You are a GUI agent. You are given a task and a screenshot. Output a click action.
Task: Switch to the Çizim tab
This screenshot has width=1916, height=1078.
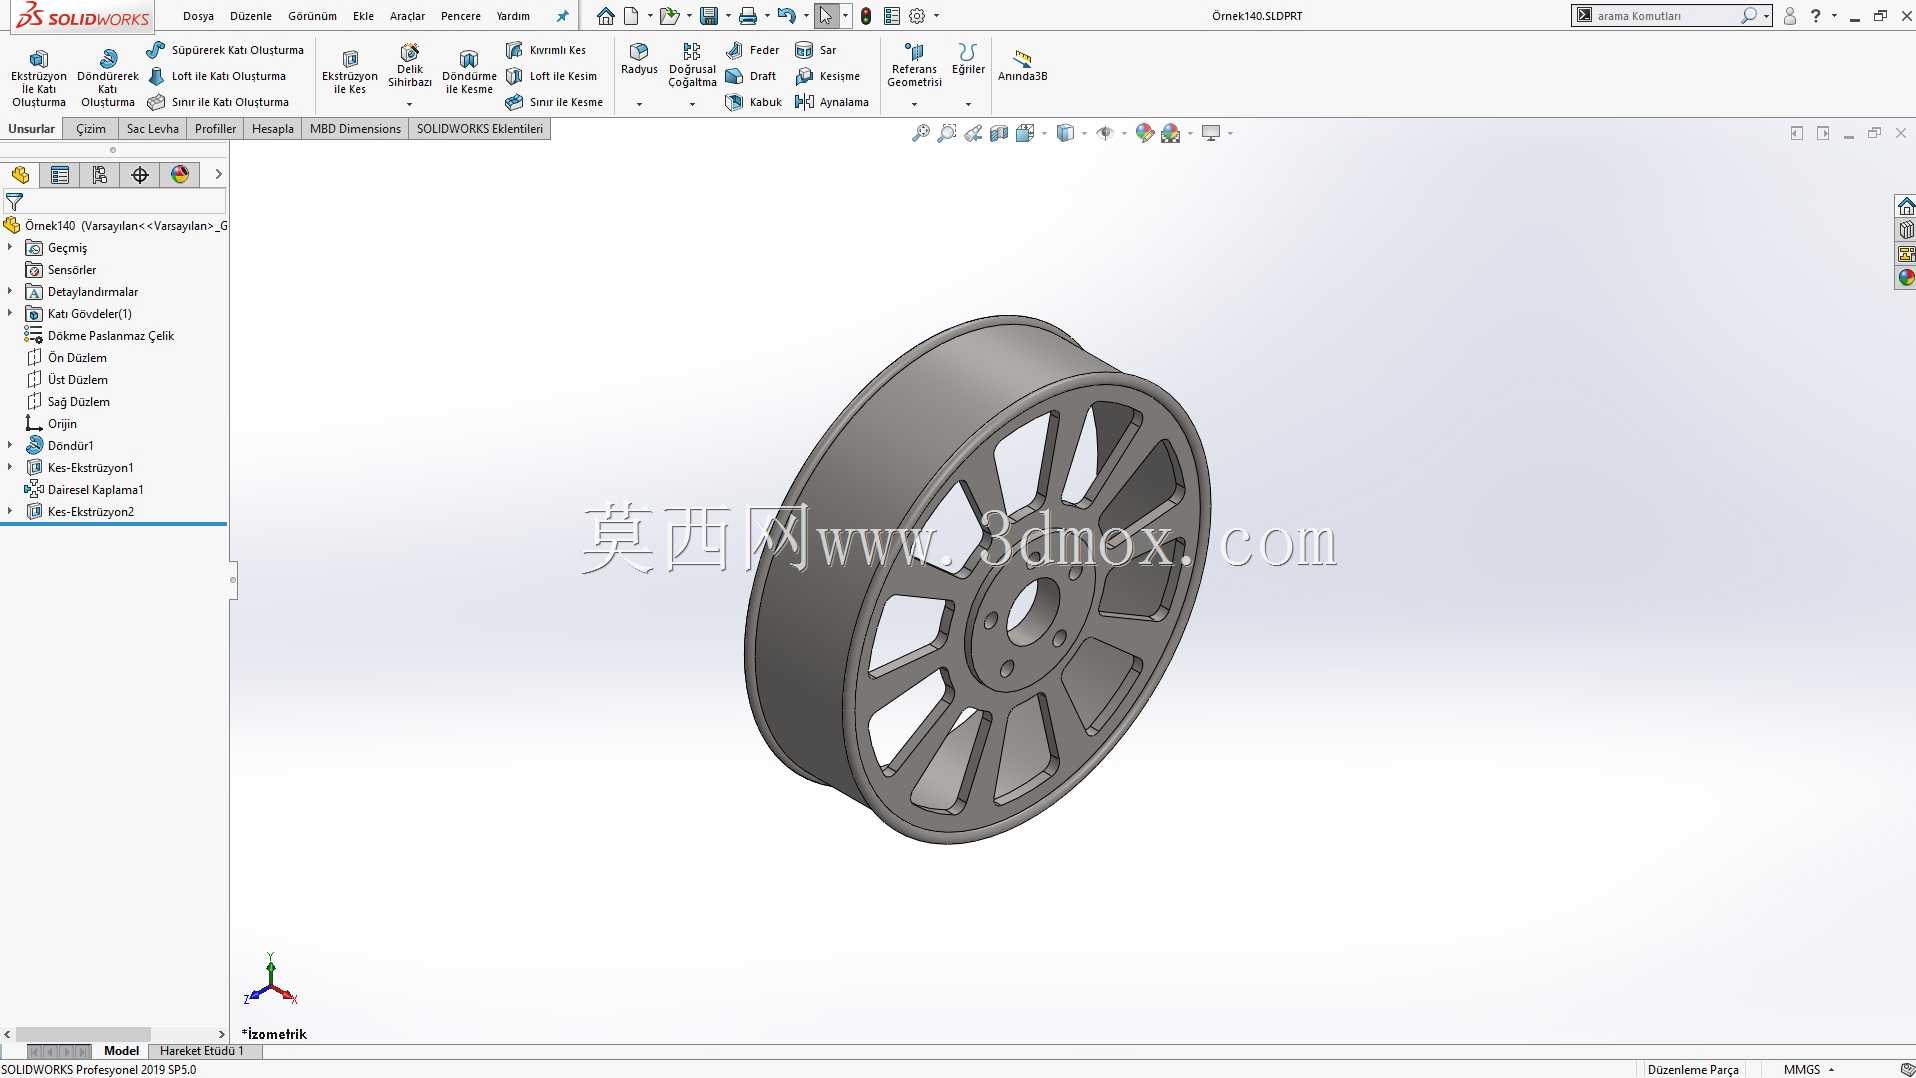pos(91,129)
